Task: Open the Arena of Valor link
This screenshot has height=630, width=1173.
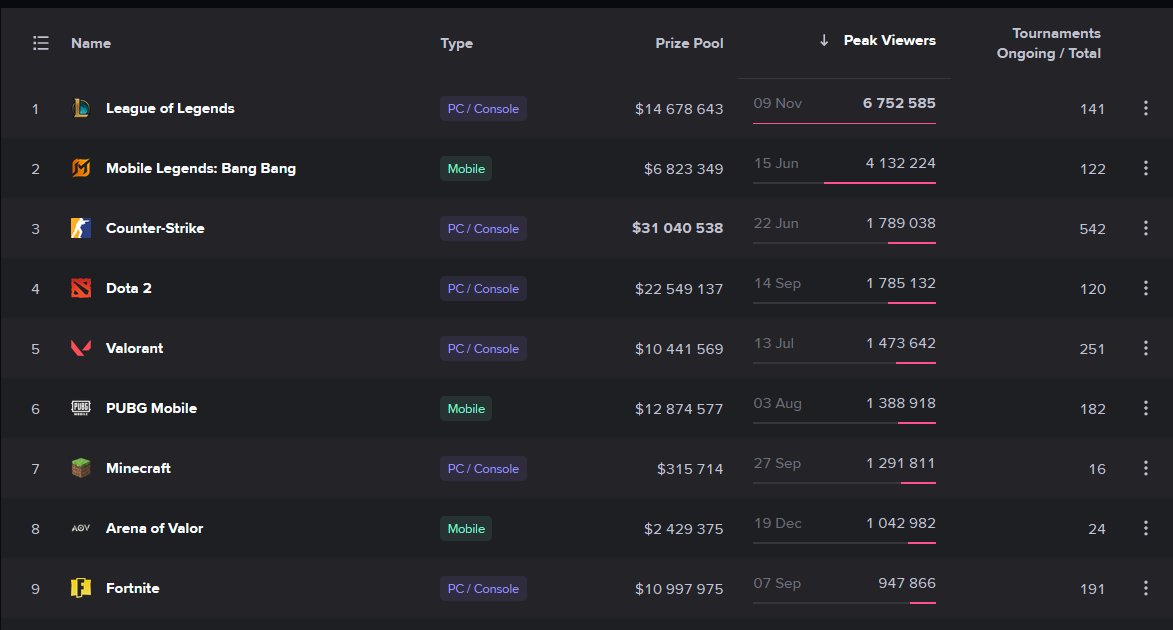Action: coord(154,528)
